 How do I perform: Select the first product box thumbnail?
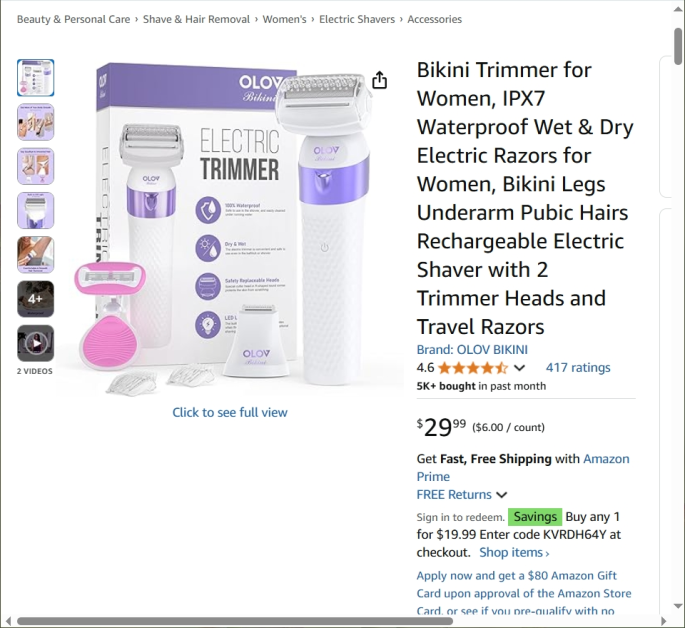(x=36, y=78)
